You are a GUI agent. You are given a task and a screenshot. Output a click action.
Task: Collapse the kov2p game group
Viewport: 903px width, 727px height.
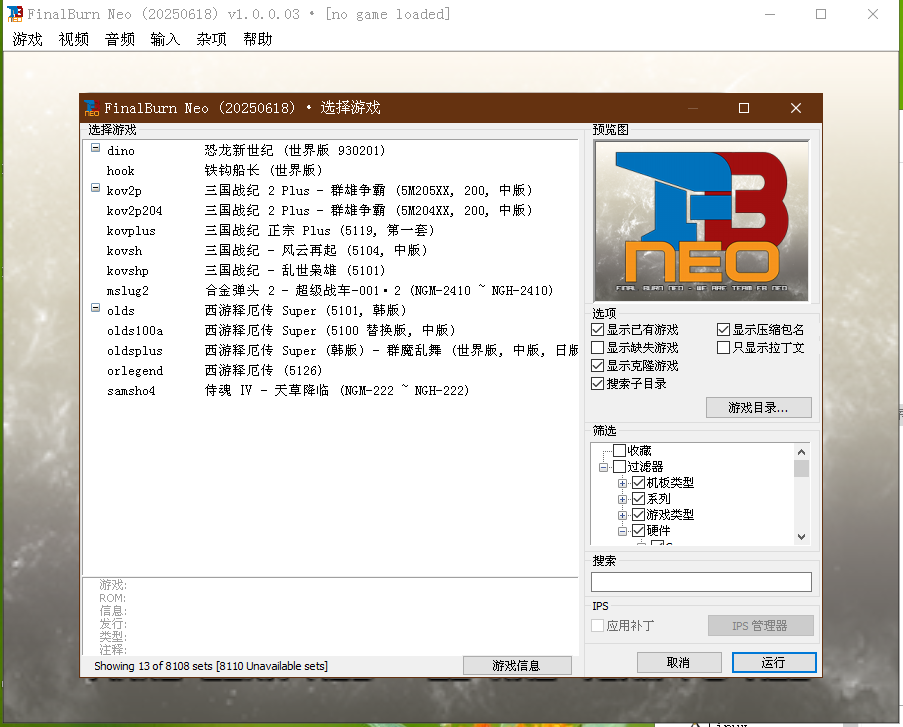click(x=96, y=188)
